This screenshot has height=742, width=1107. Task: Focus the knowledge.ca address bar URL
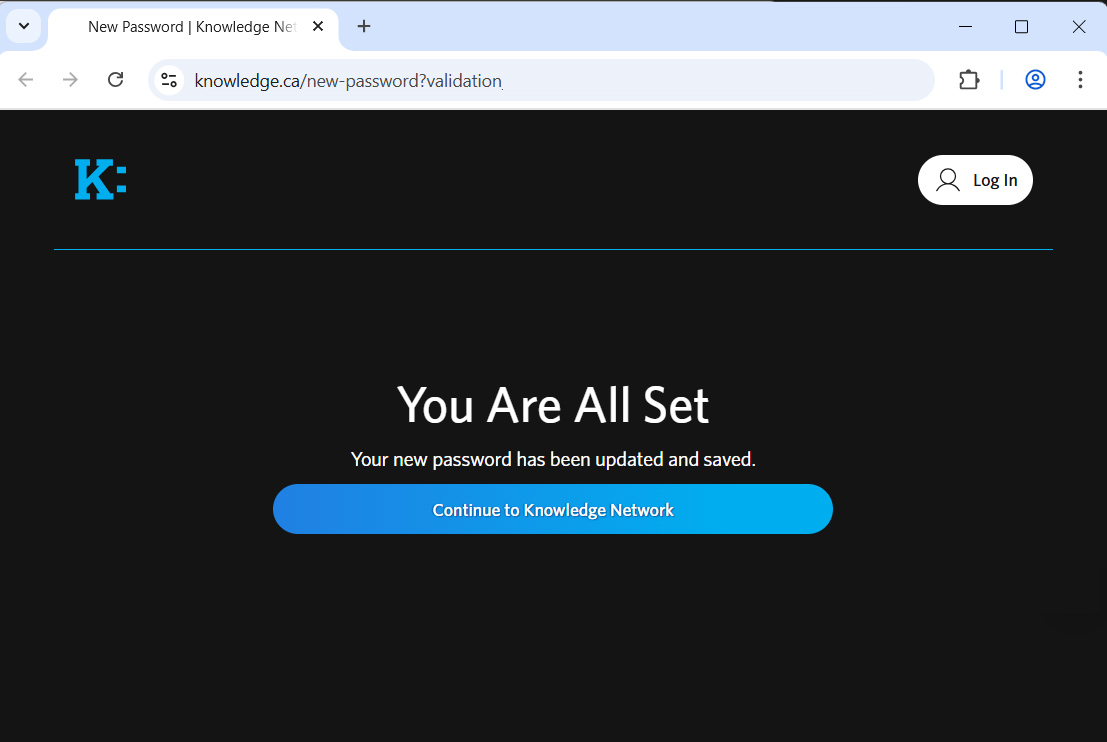[x=500, y=81]
